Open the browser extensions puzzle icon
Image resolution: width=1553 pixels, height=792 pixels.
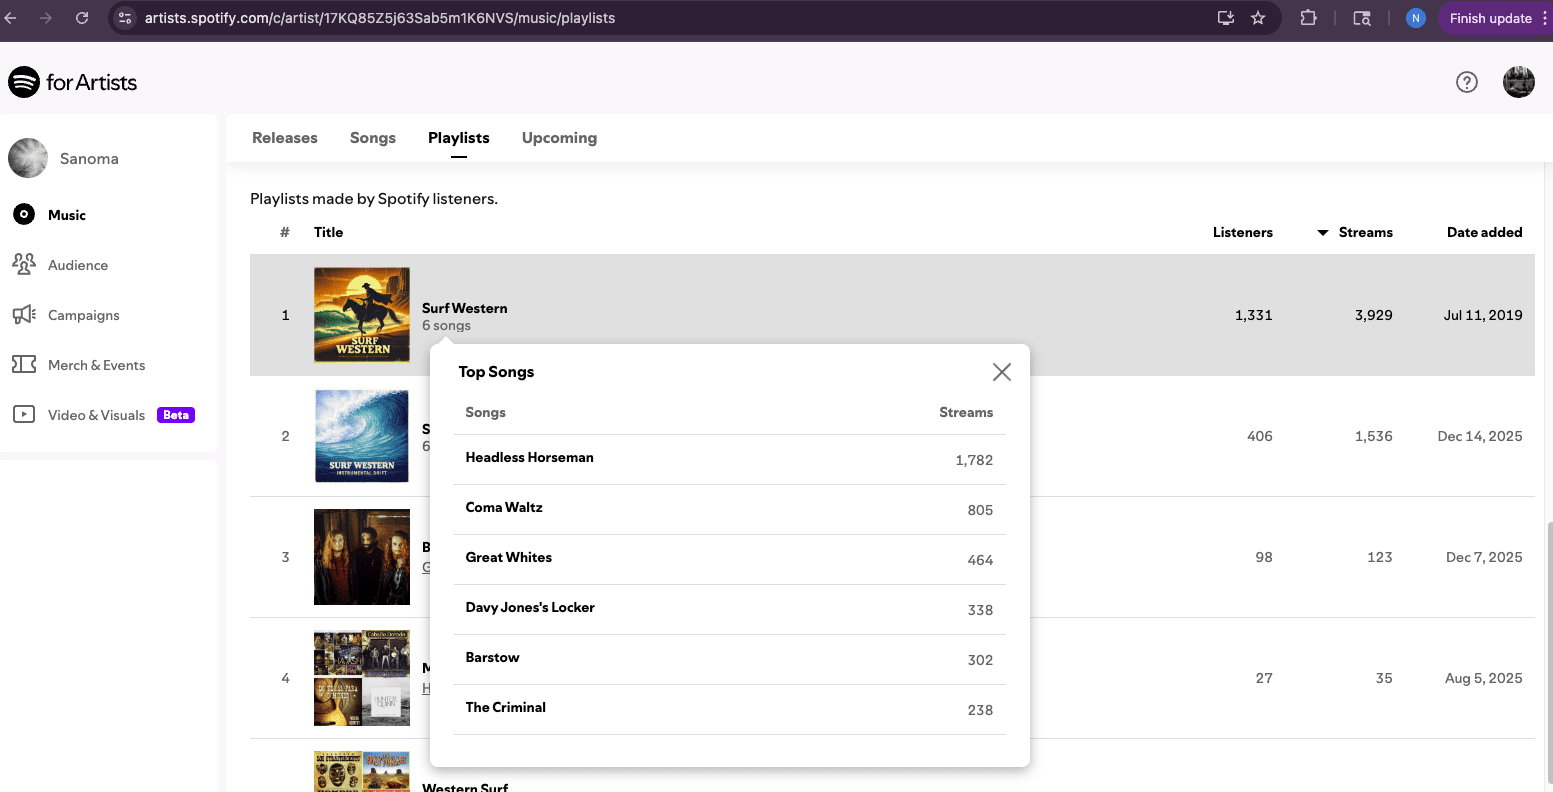click(x=1308, y=18)
